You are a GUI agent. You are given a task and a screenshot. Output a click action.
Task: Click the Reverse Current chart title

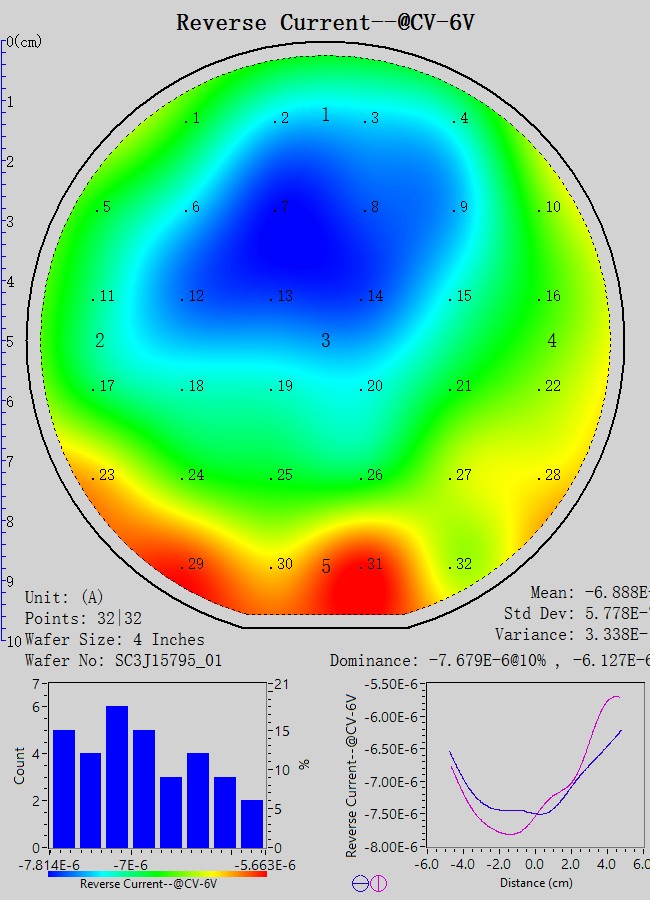click(x=325, y=22)
